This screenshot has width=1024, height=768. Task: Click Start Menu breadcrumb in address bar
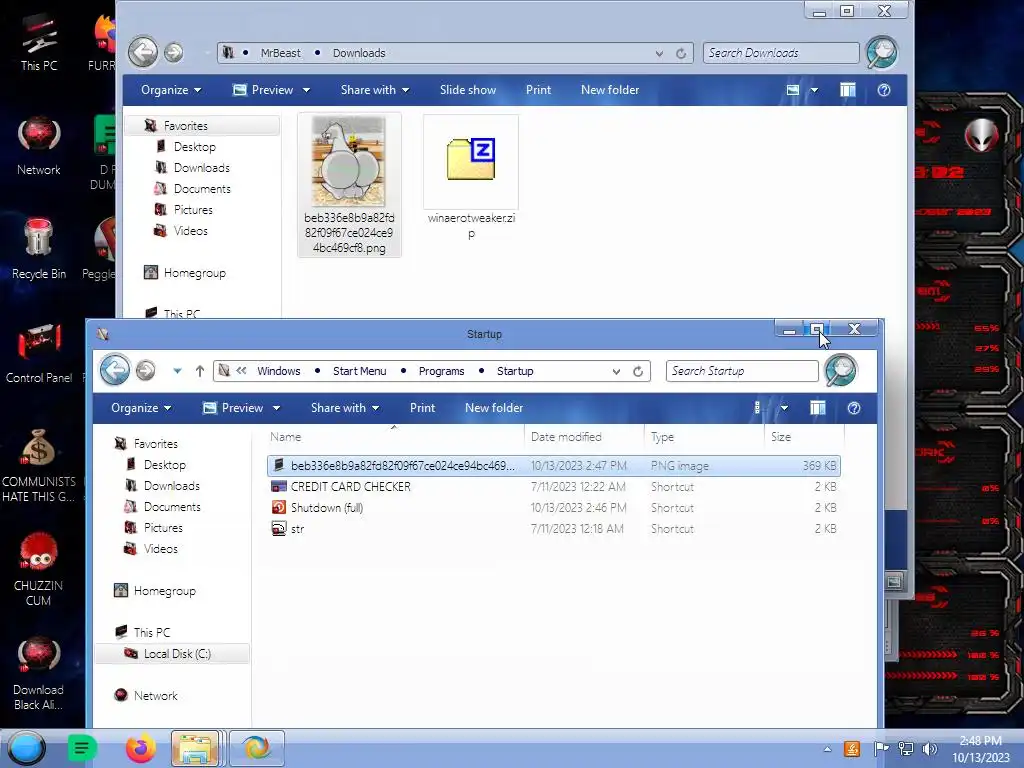pos(359,371)
